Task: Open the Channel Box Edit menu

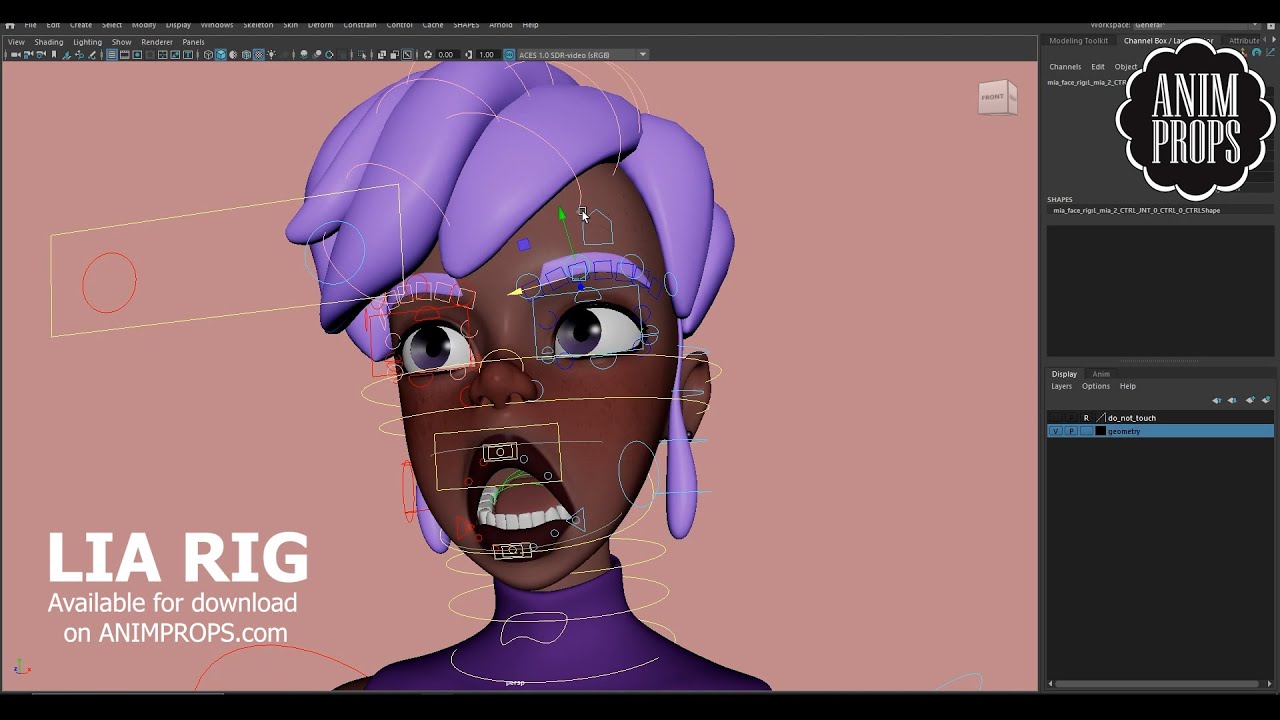Action: tap(1098, 67)
